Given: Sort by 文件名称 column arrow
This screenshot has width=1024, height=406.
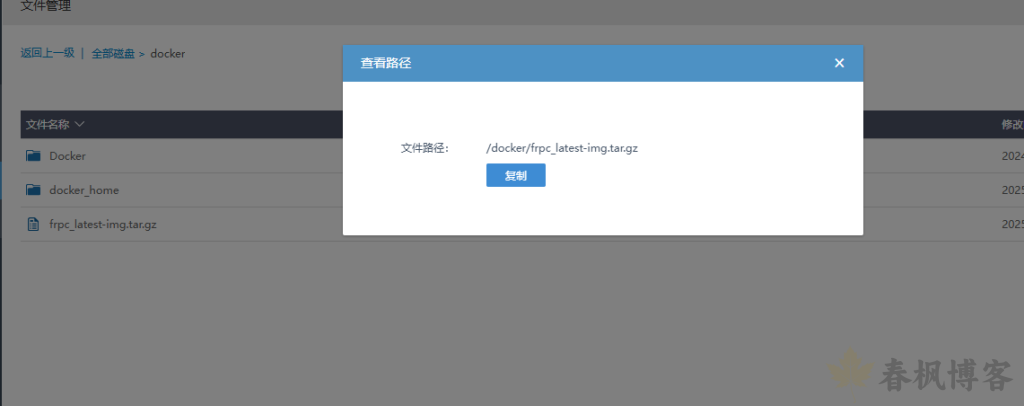Looking at the screenshot, I should click(x=79, y=124).
